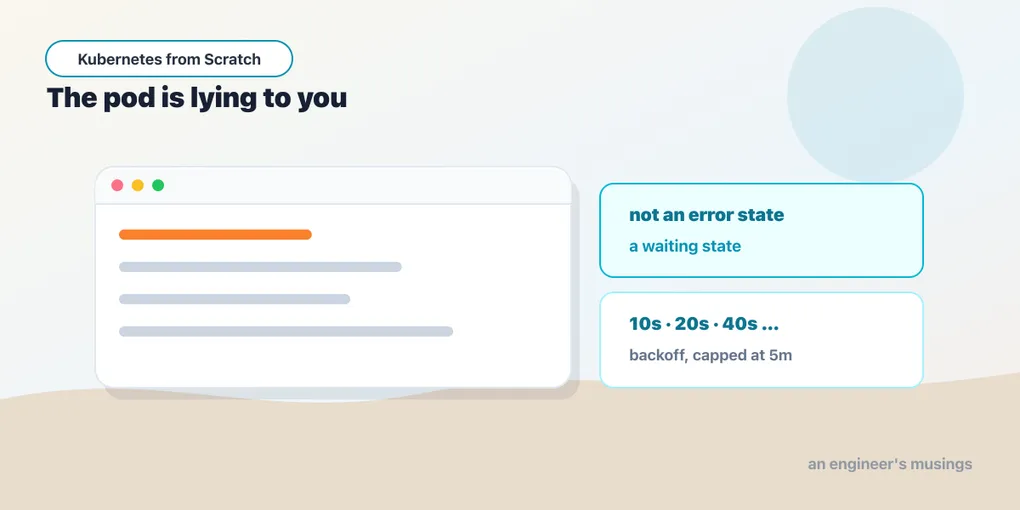Click the orange highlighted line in the window

[x=215, y=235]
